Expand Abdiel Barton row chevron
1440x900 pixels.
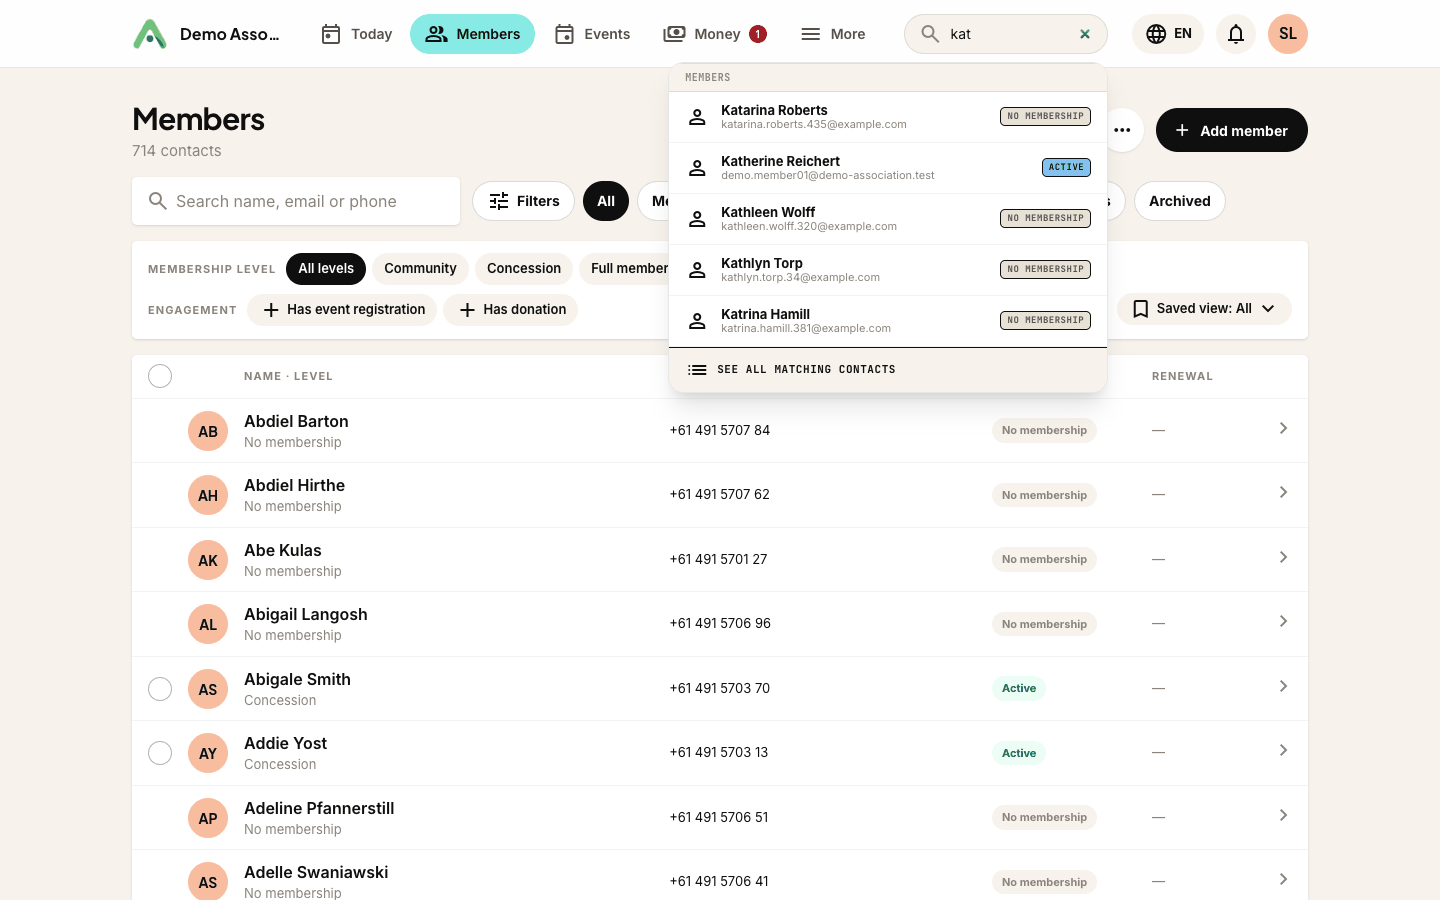click(1283, 429)
